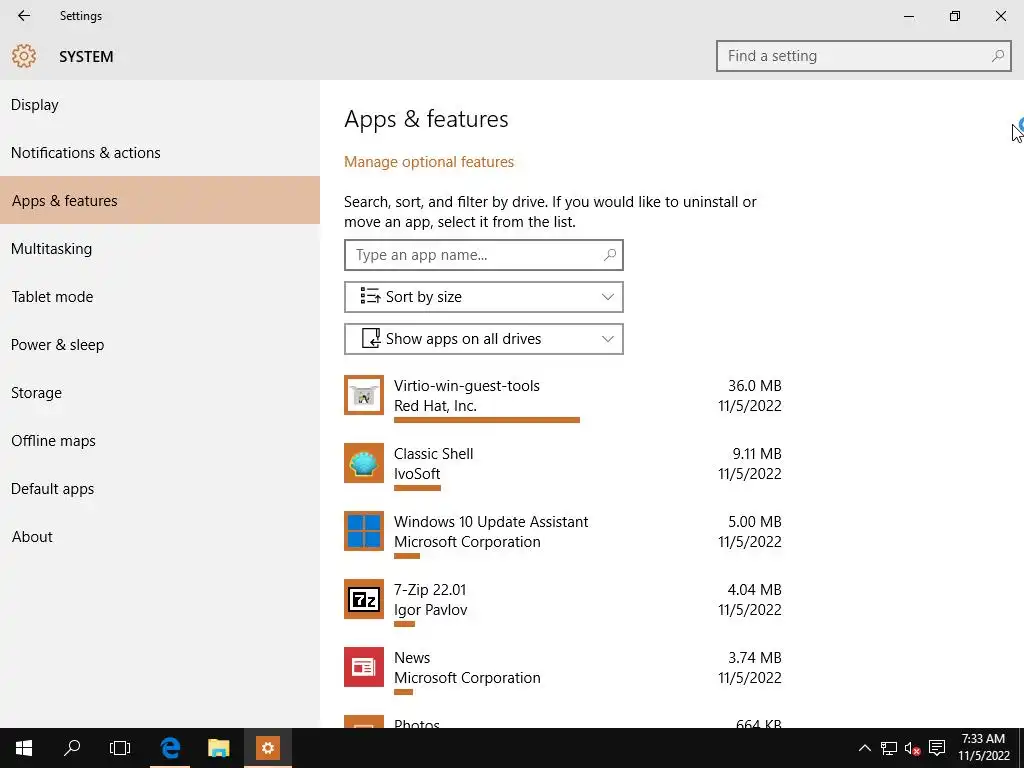The height and width of the screenshot is (768, 1024).
Task: Click the magnifier in Find a setting
Action: click(x=997, y=56)
